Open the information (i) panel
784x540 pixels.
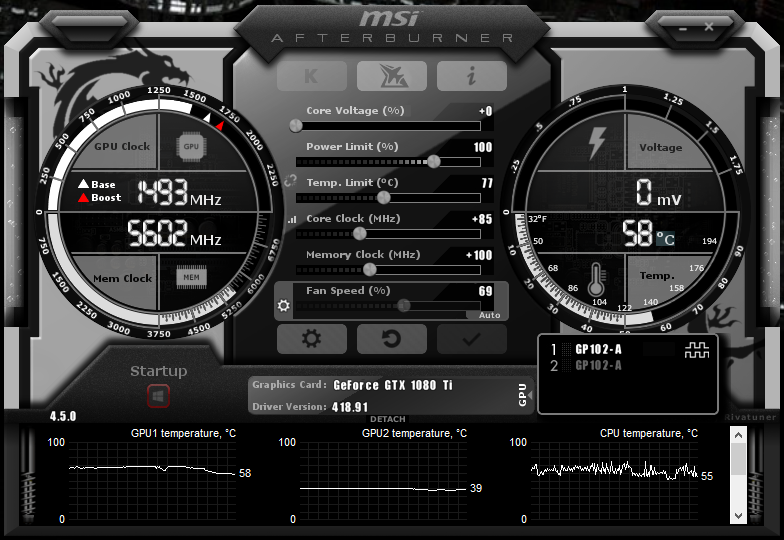[472, 76]
